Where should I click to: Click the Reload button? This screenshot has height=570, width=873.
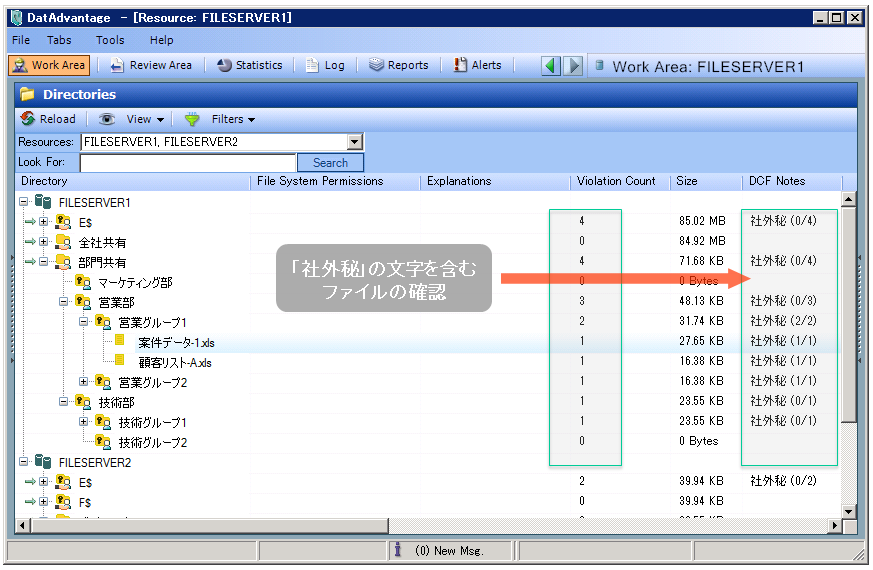(48, 119)
